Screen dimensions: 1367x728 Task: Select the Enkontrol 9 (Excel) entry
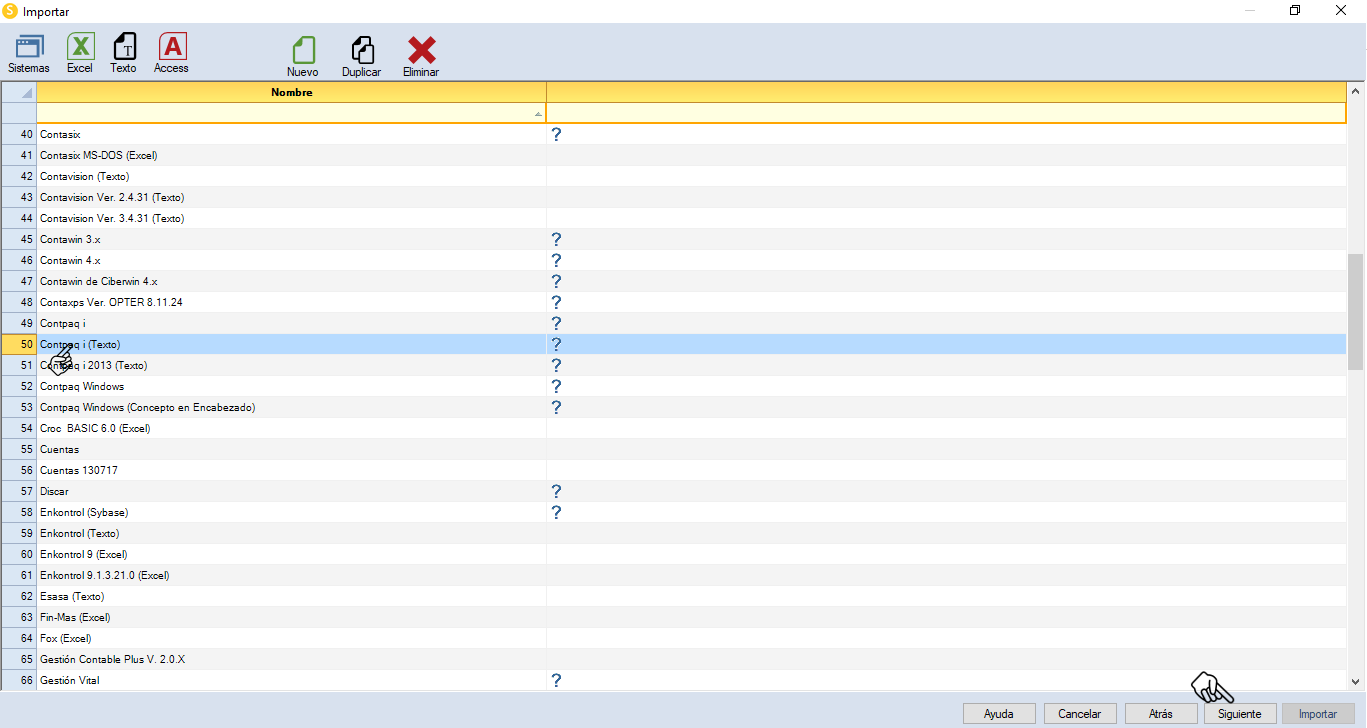[x=84, y=554]
